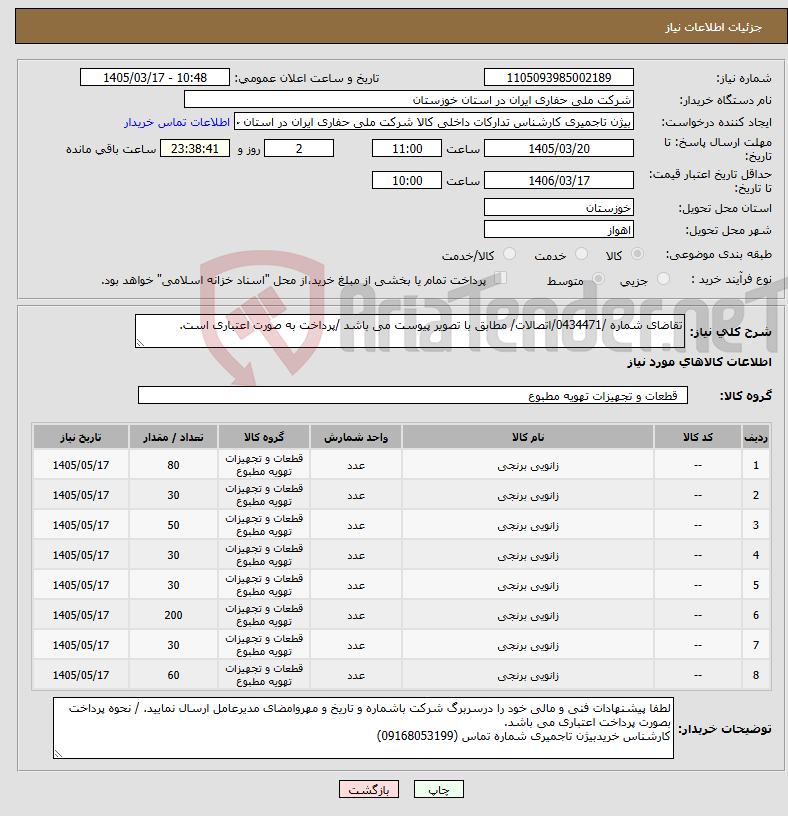Screen dimensions: 788x816
Task: Click quantity 60 in row 8
Action: [173, 674]
